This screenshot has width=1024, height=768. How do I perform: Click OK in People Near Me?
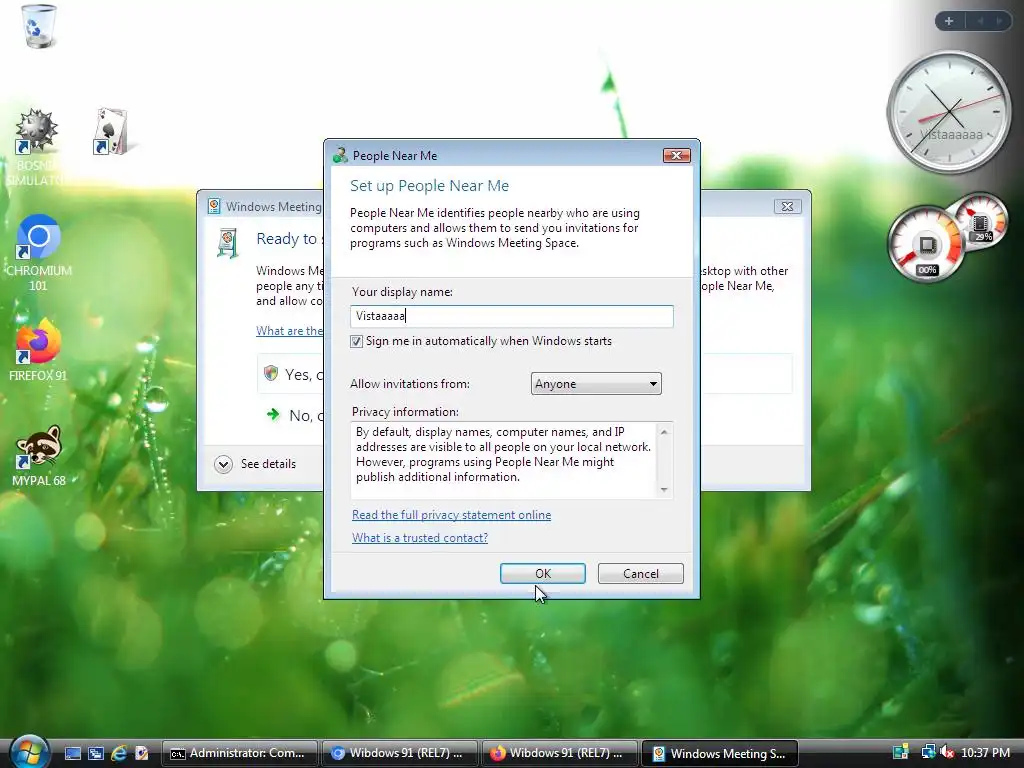click(x=543, y=573)
